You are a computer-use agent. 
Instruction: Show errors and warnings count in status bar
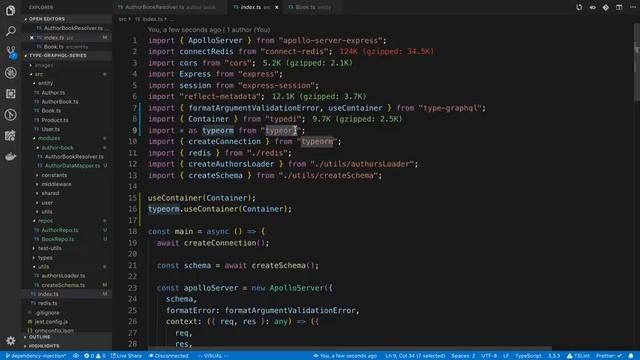pos(94,356)
